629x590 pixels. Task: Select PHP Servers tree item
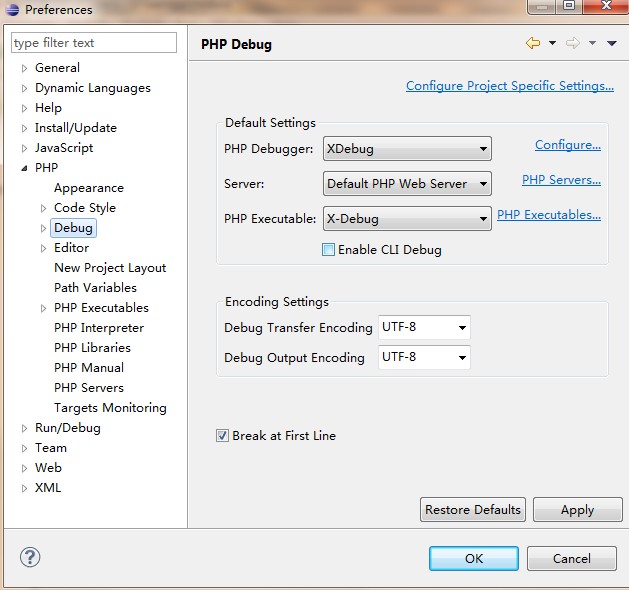point(89,387)
